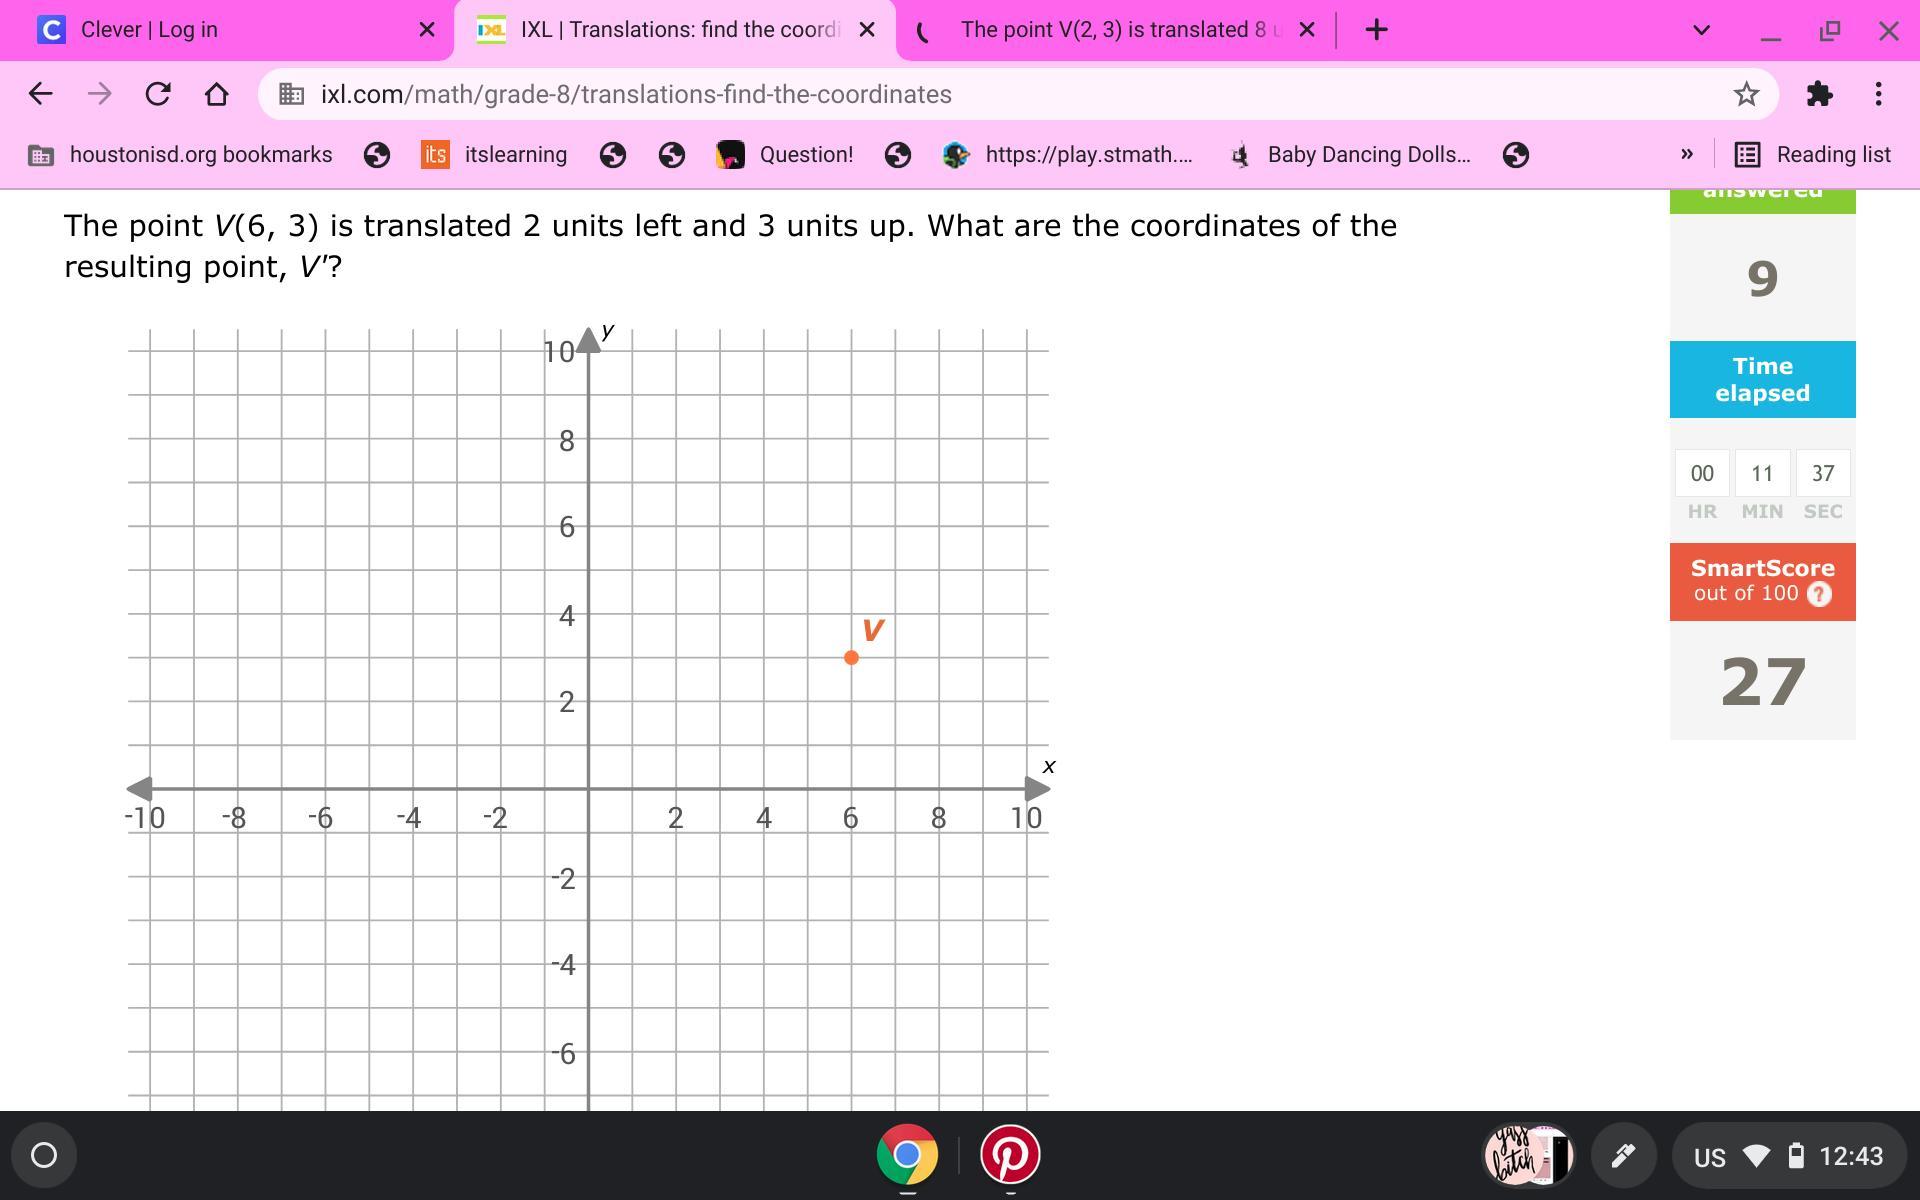Viewport: 1920px width, 1200px height.
Task: Open the Chrome extensions puzzle icon
Action: click(x=1819, y=94)
